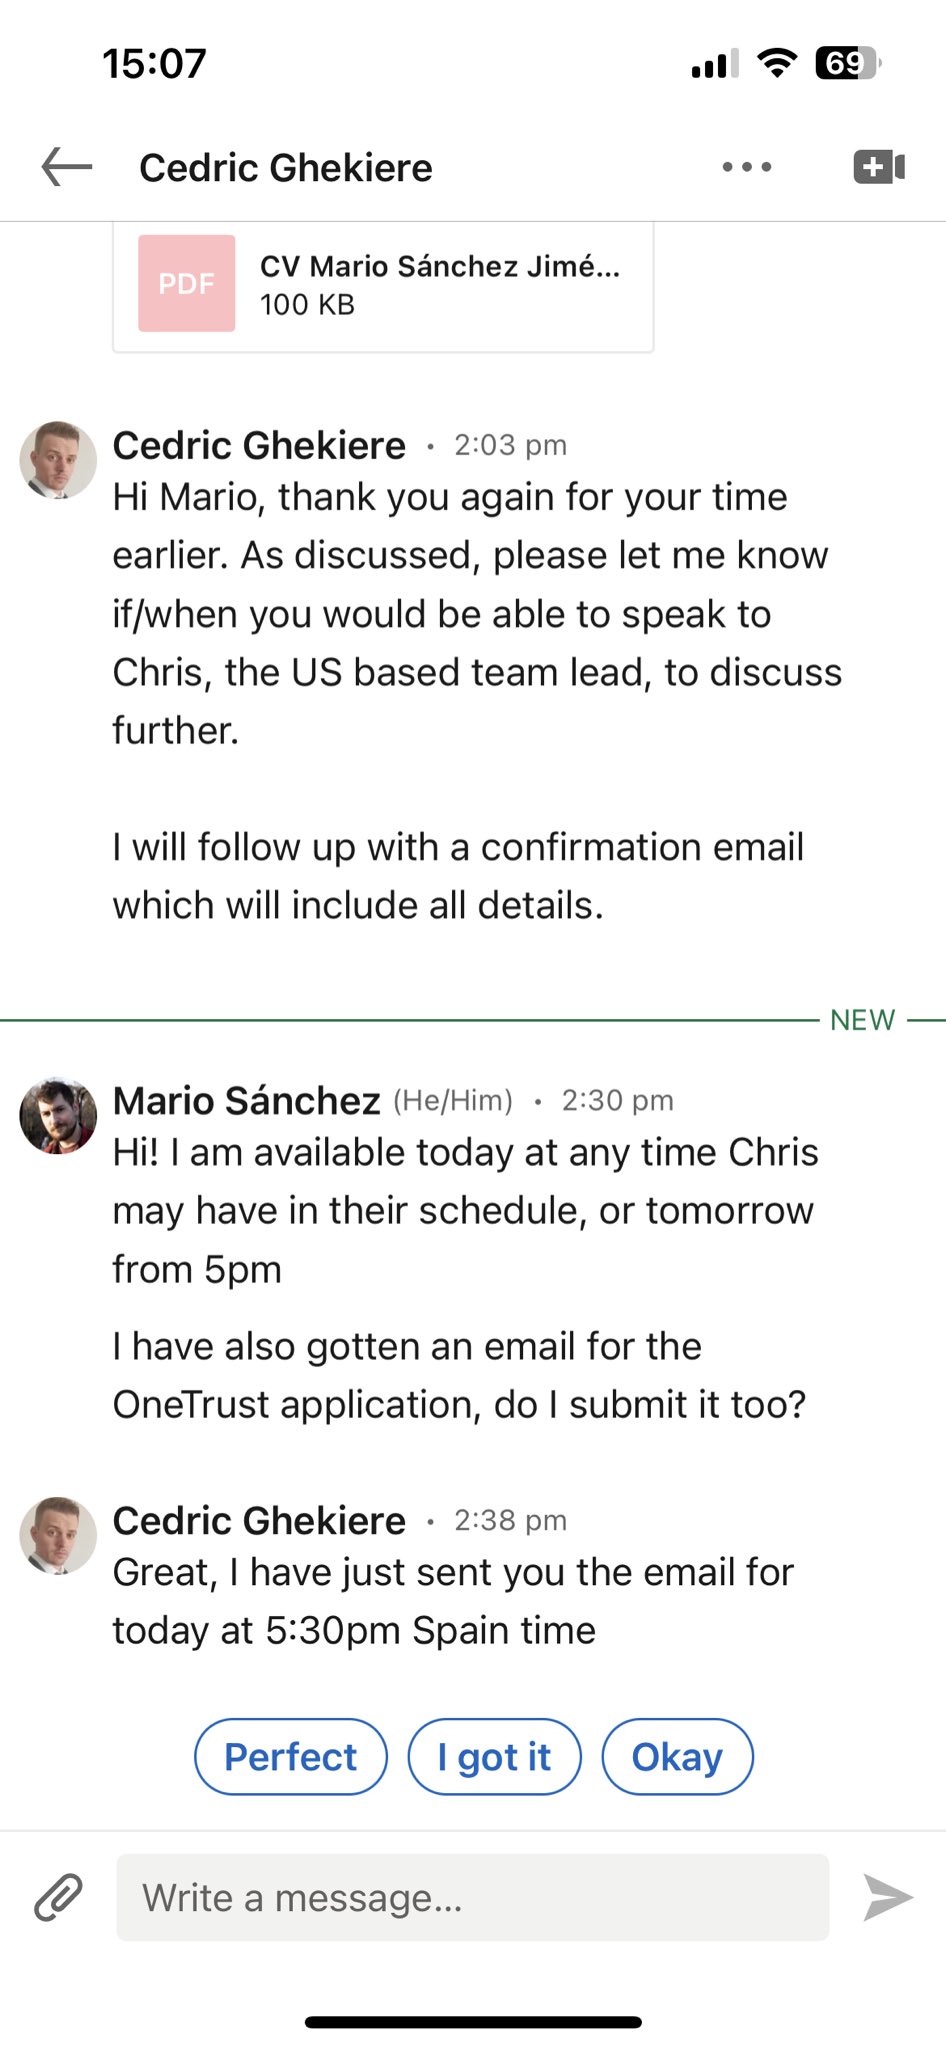Image resolution: width=946 pixels, height=2048 pixels.
Task: Tap the home indicator bar
Action: point(473,2022)
